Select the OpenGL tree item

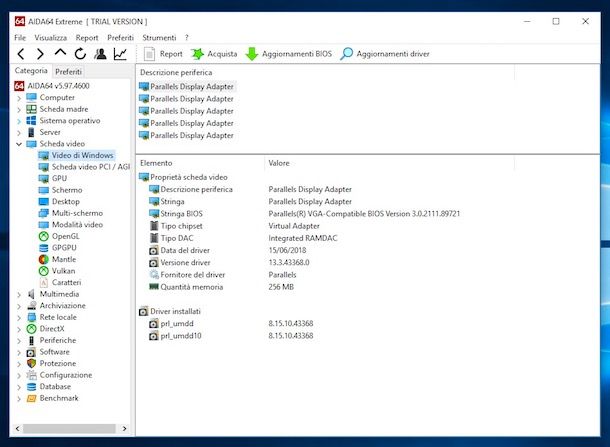pyautogui.click(x=59, y=236)
